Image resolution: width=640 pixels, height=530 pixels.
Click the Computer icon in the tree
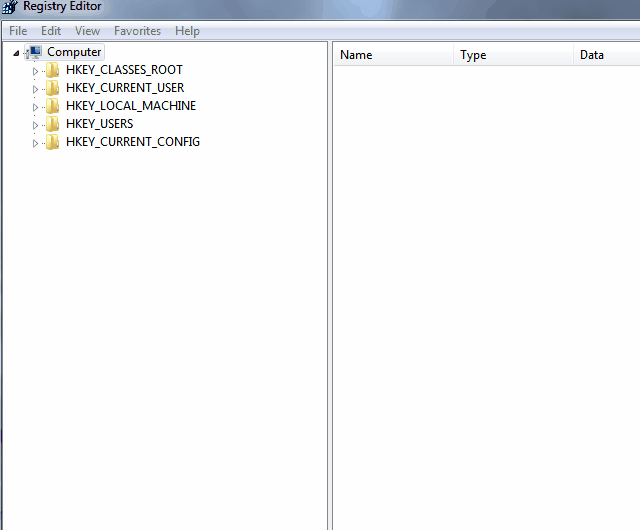[34, 52]
